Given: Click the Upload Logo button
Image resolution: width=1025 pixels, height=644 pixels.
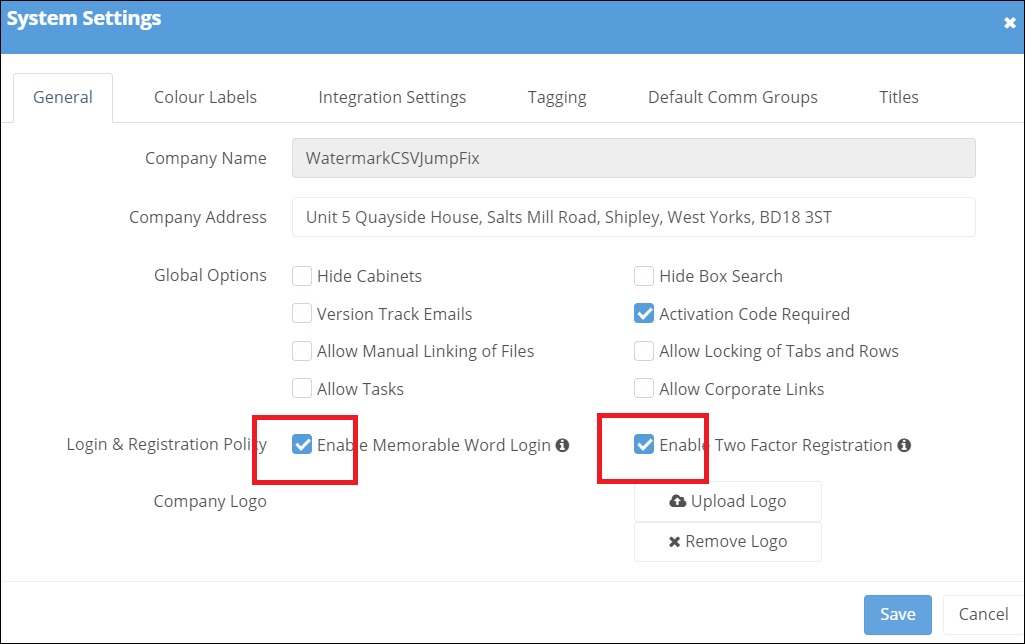Looking at the screenshot, I should (x=728, y=501).
